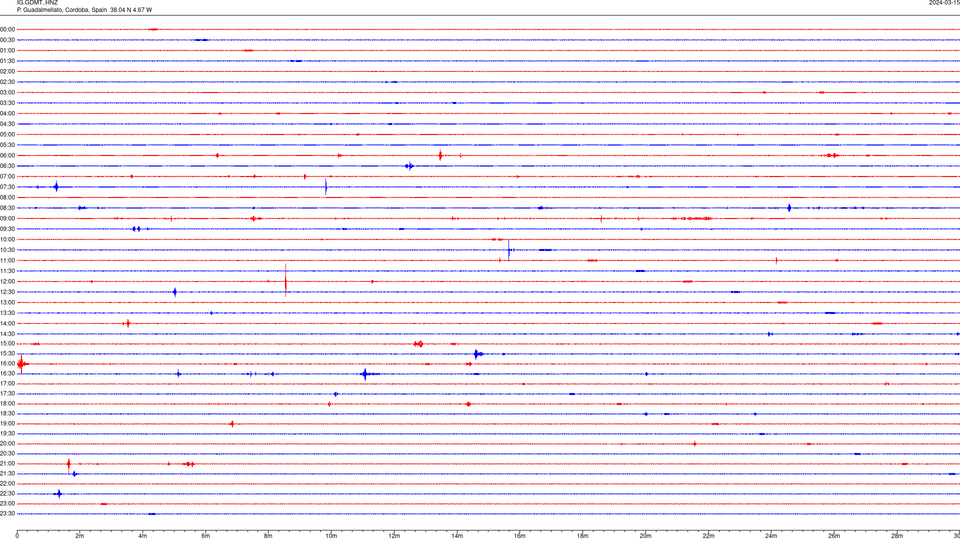Image resolution: width=960 pixels, height=540 pixels.
Task: Click the tall red spike on 12:00 trace
Action: [286, 280]
